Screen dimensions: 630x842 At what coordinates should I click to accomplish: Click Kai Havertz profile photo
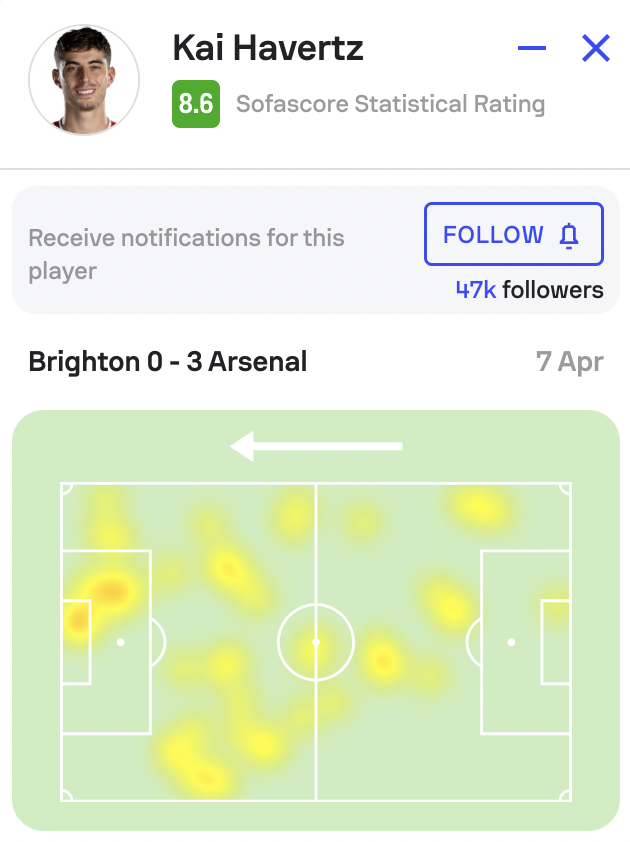84,79
